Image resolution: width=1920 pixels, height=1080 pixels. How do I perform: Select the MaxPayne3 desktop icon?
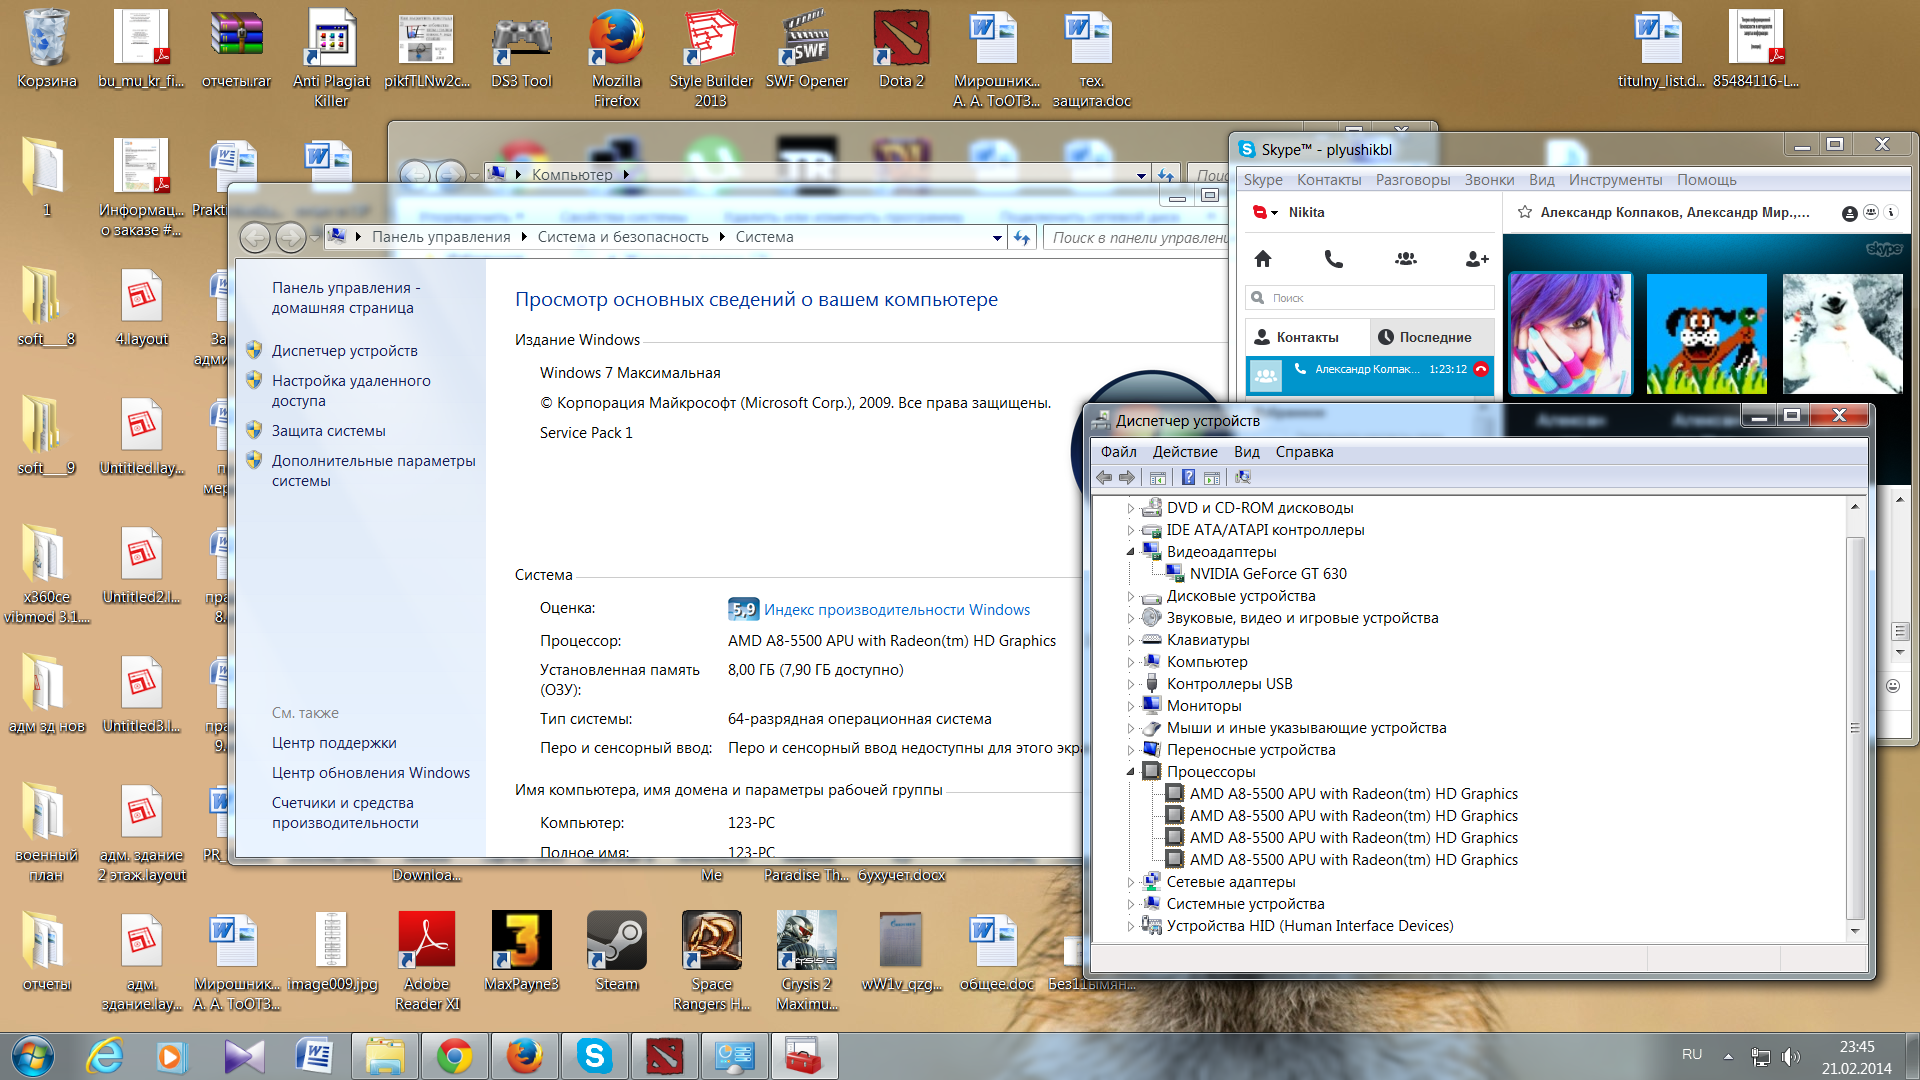(521, 952)
